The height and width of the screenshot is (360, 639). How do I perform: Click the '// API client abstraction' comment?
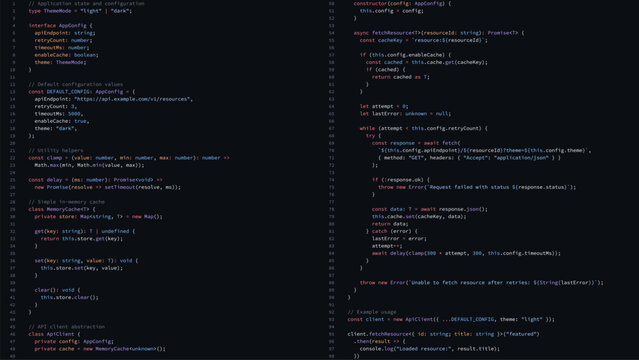[x=66, y=327]
